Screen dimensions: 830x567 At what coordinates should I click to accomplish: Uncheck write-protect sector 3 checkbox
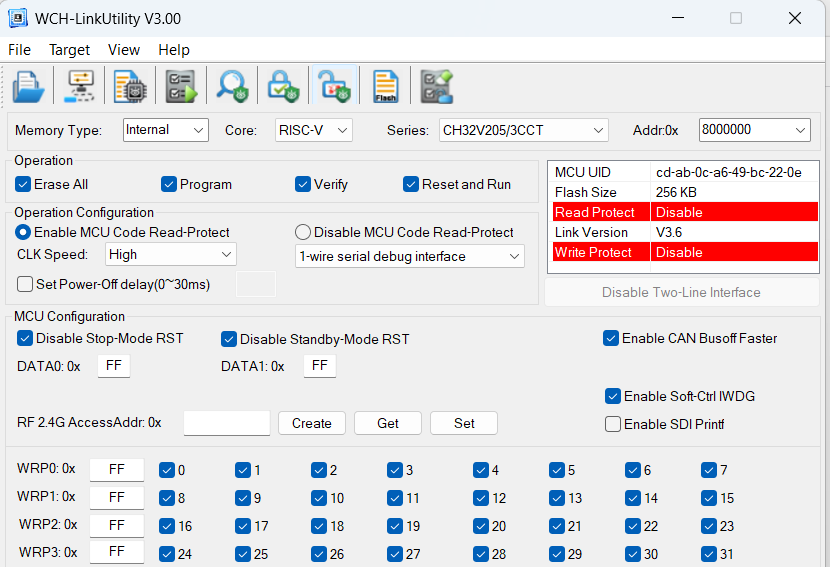394,470
